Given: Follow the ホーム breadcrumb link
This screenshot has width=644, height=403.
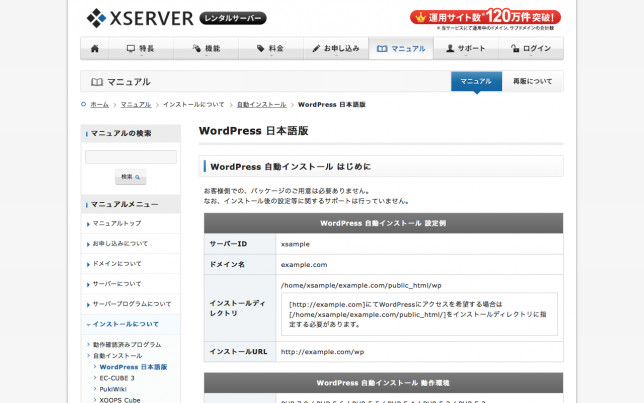Looking at the screenshot, I should 99,105.
